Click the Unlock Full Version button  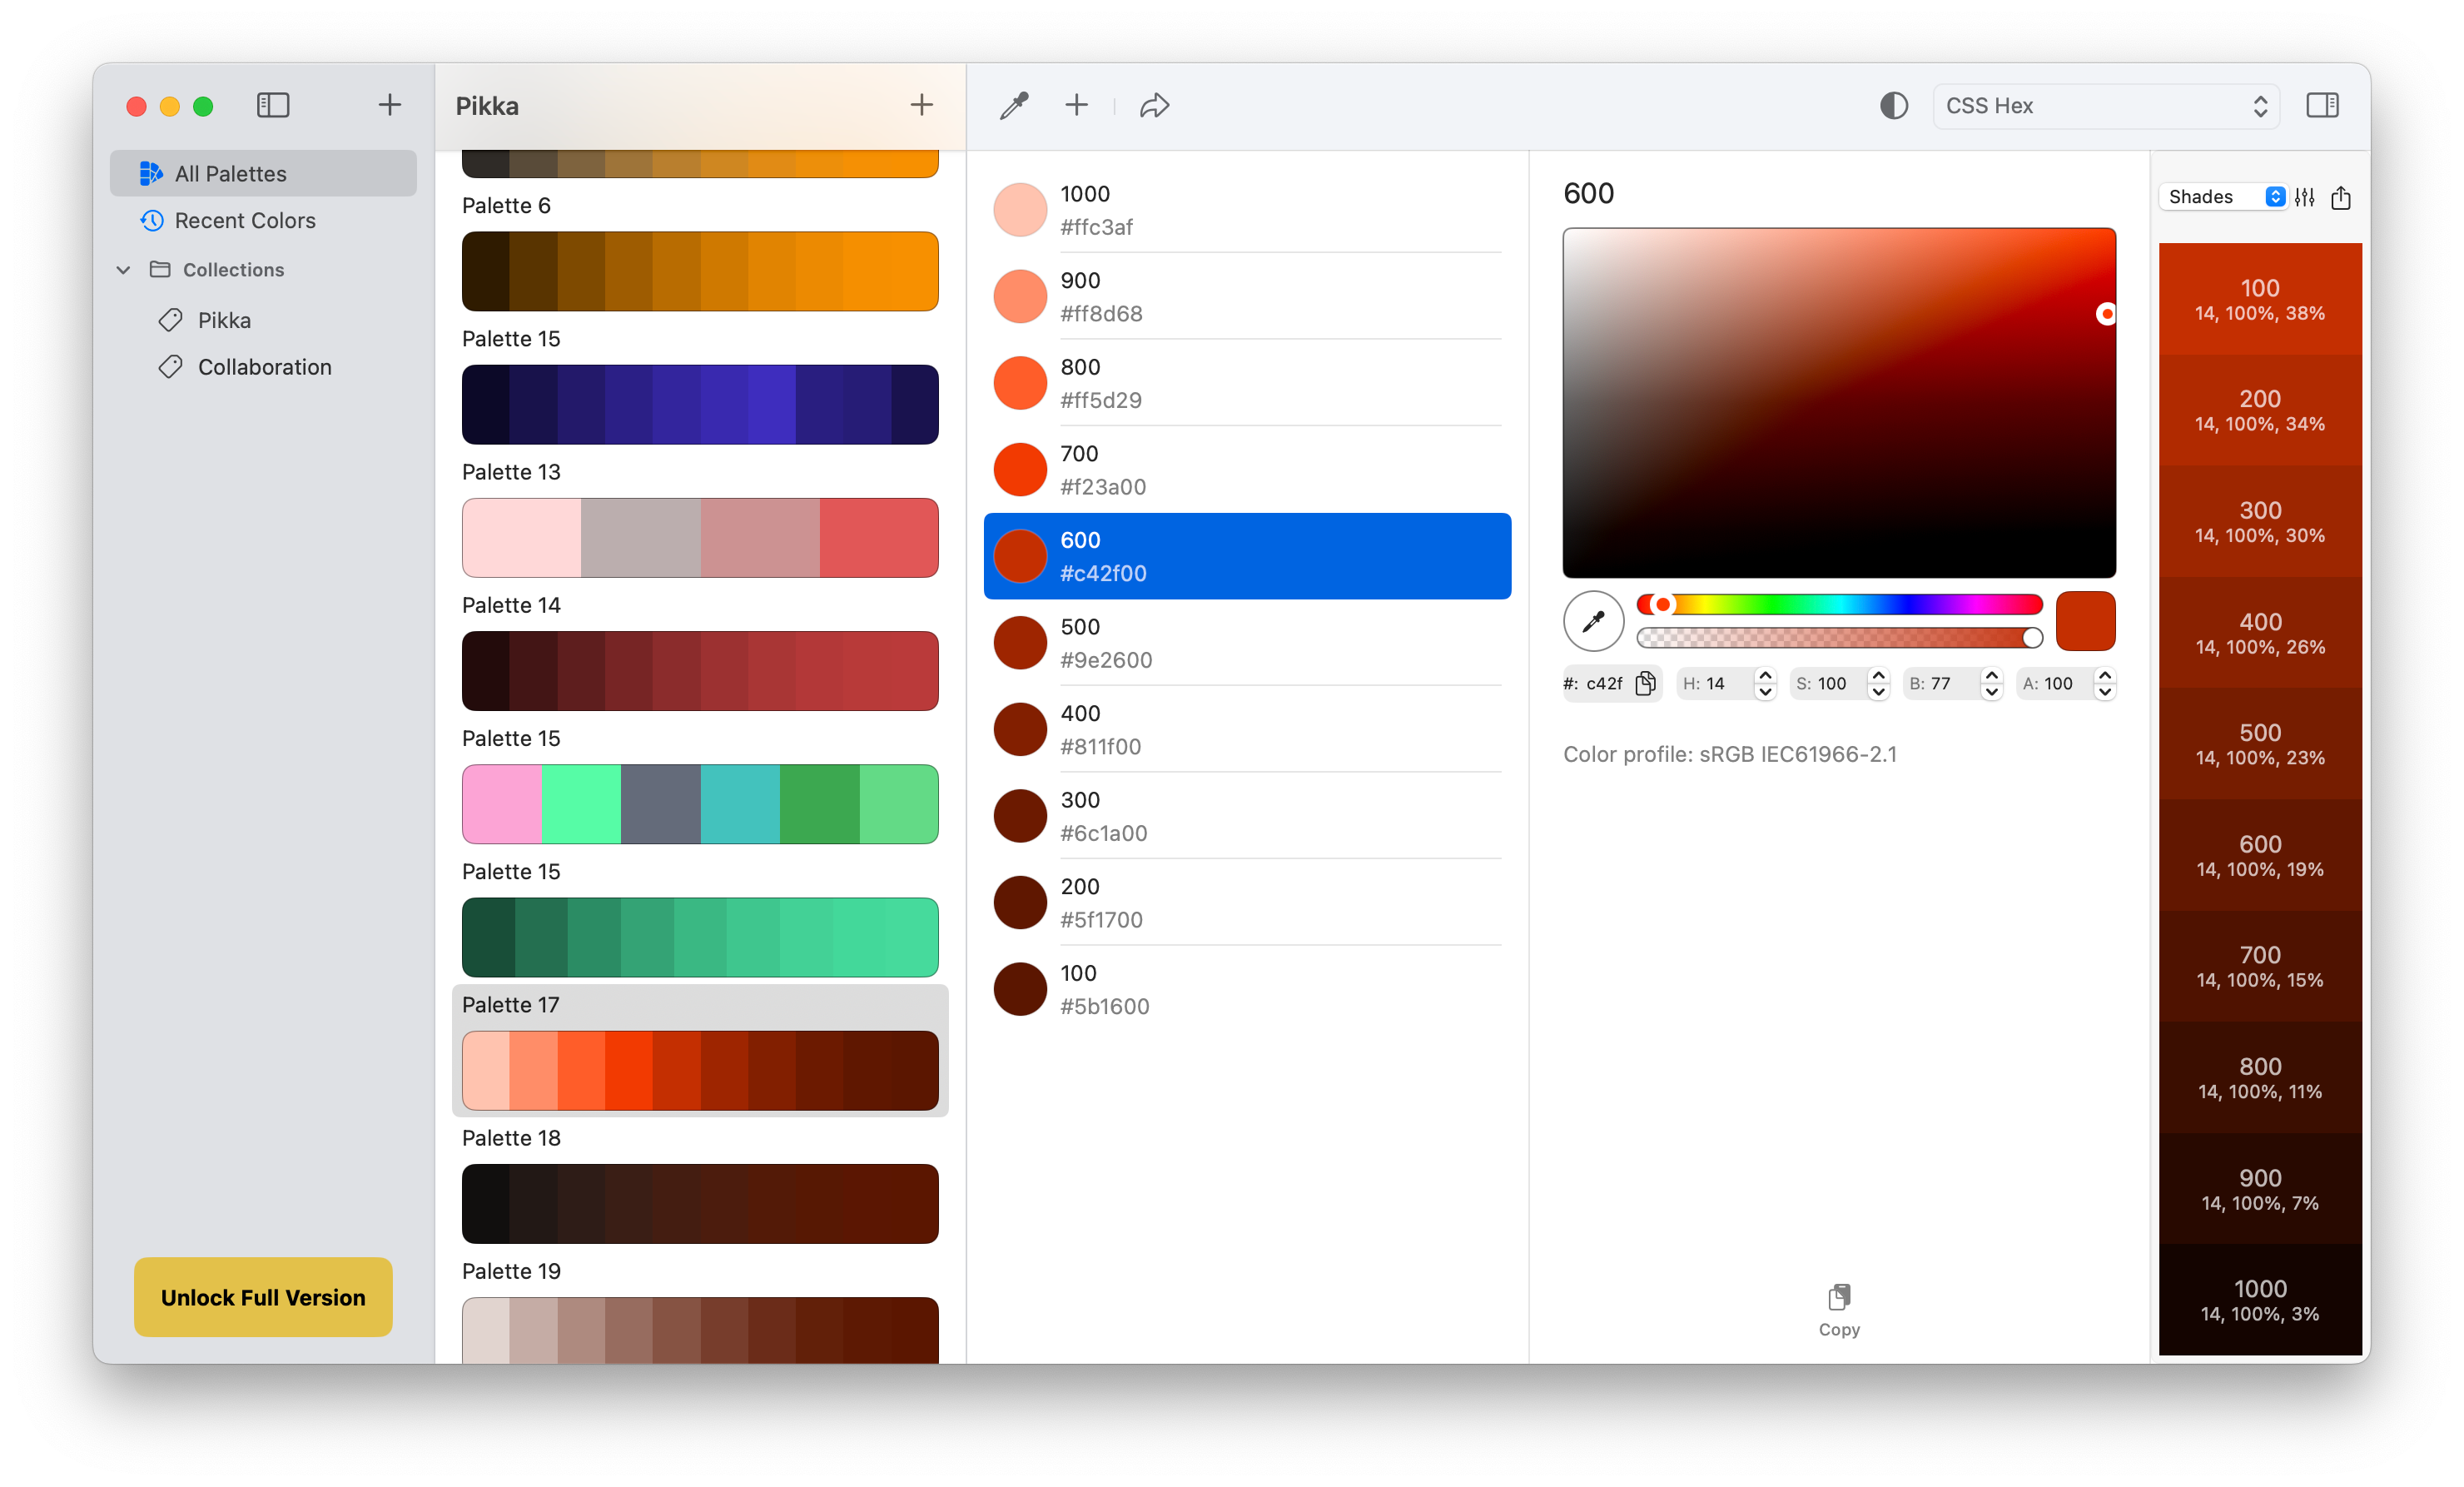pos(263,1297)
